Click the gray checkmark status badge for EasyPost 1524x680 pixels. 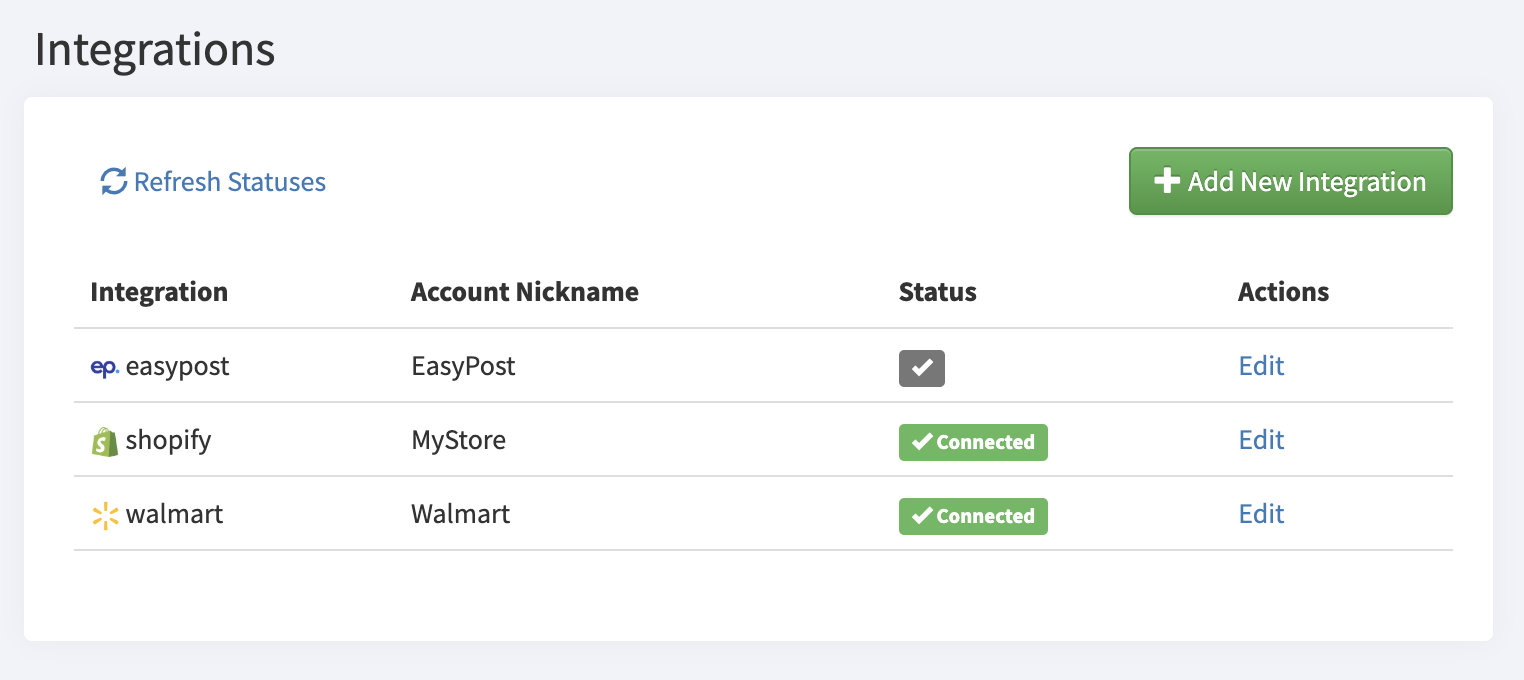point(921,367)
